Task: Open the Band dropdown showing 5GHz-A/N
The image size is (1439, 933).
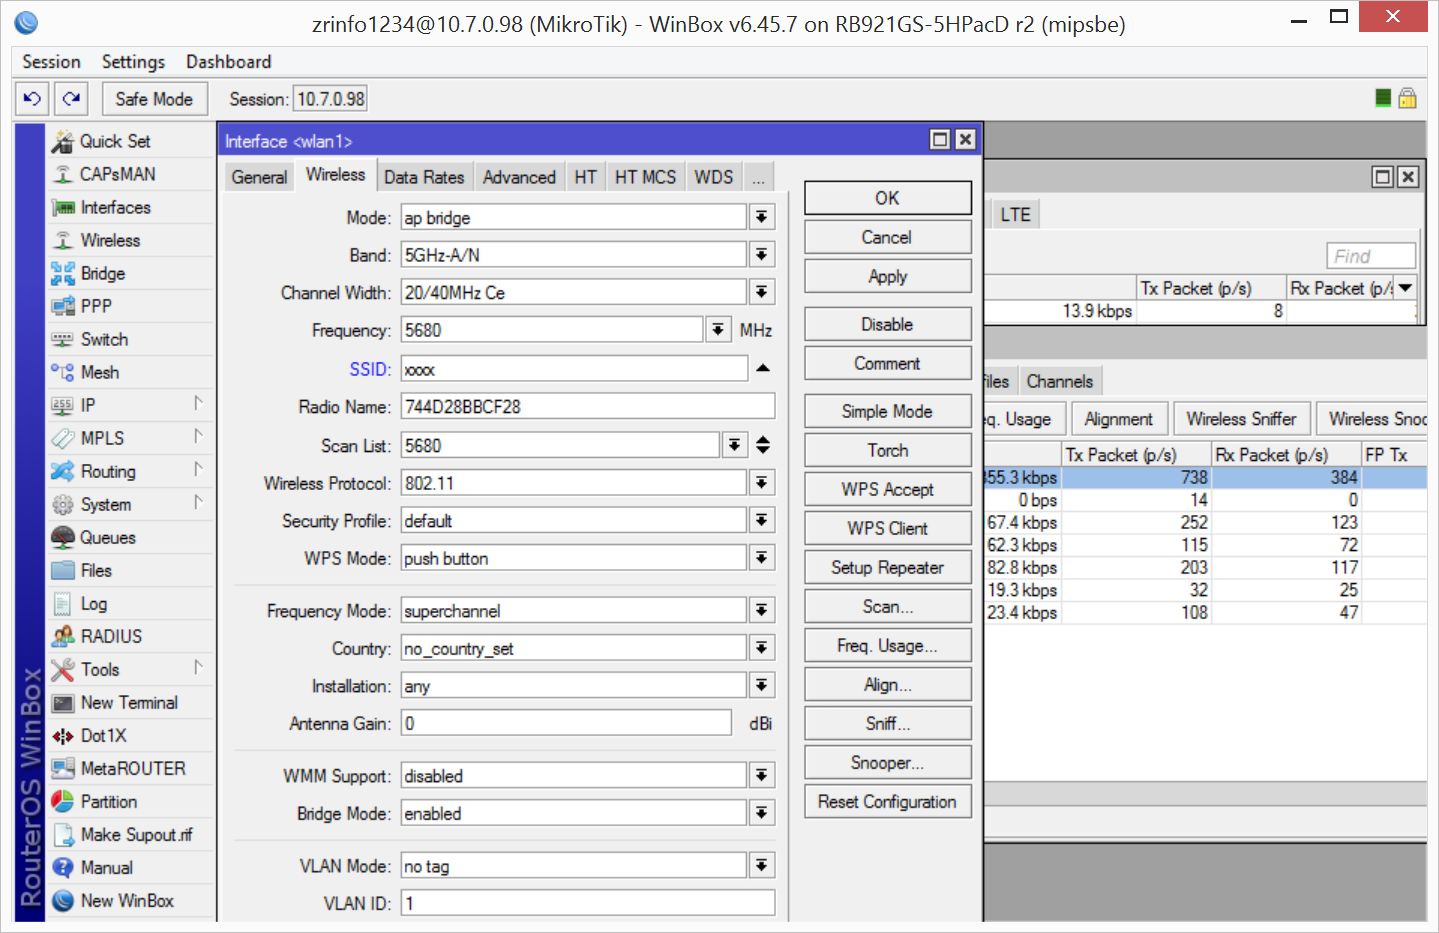Action: 762,255
